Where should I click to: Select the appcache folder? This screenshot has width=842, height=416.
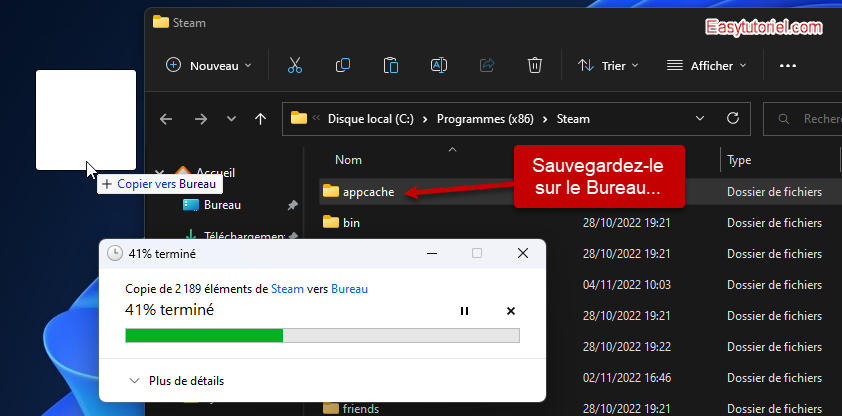click(368, 192)
